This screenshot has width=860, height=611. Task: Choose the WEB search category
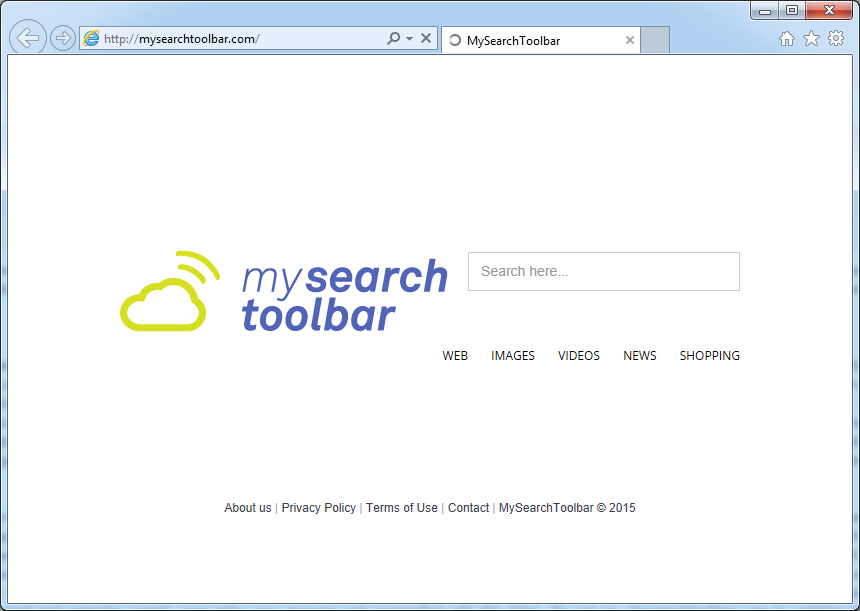455,356
